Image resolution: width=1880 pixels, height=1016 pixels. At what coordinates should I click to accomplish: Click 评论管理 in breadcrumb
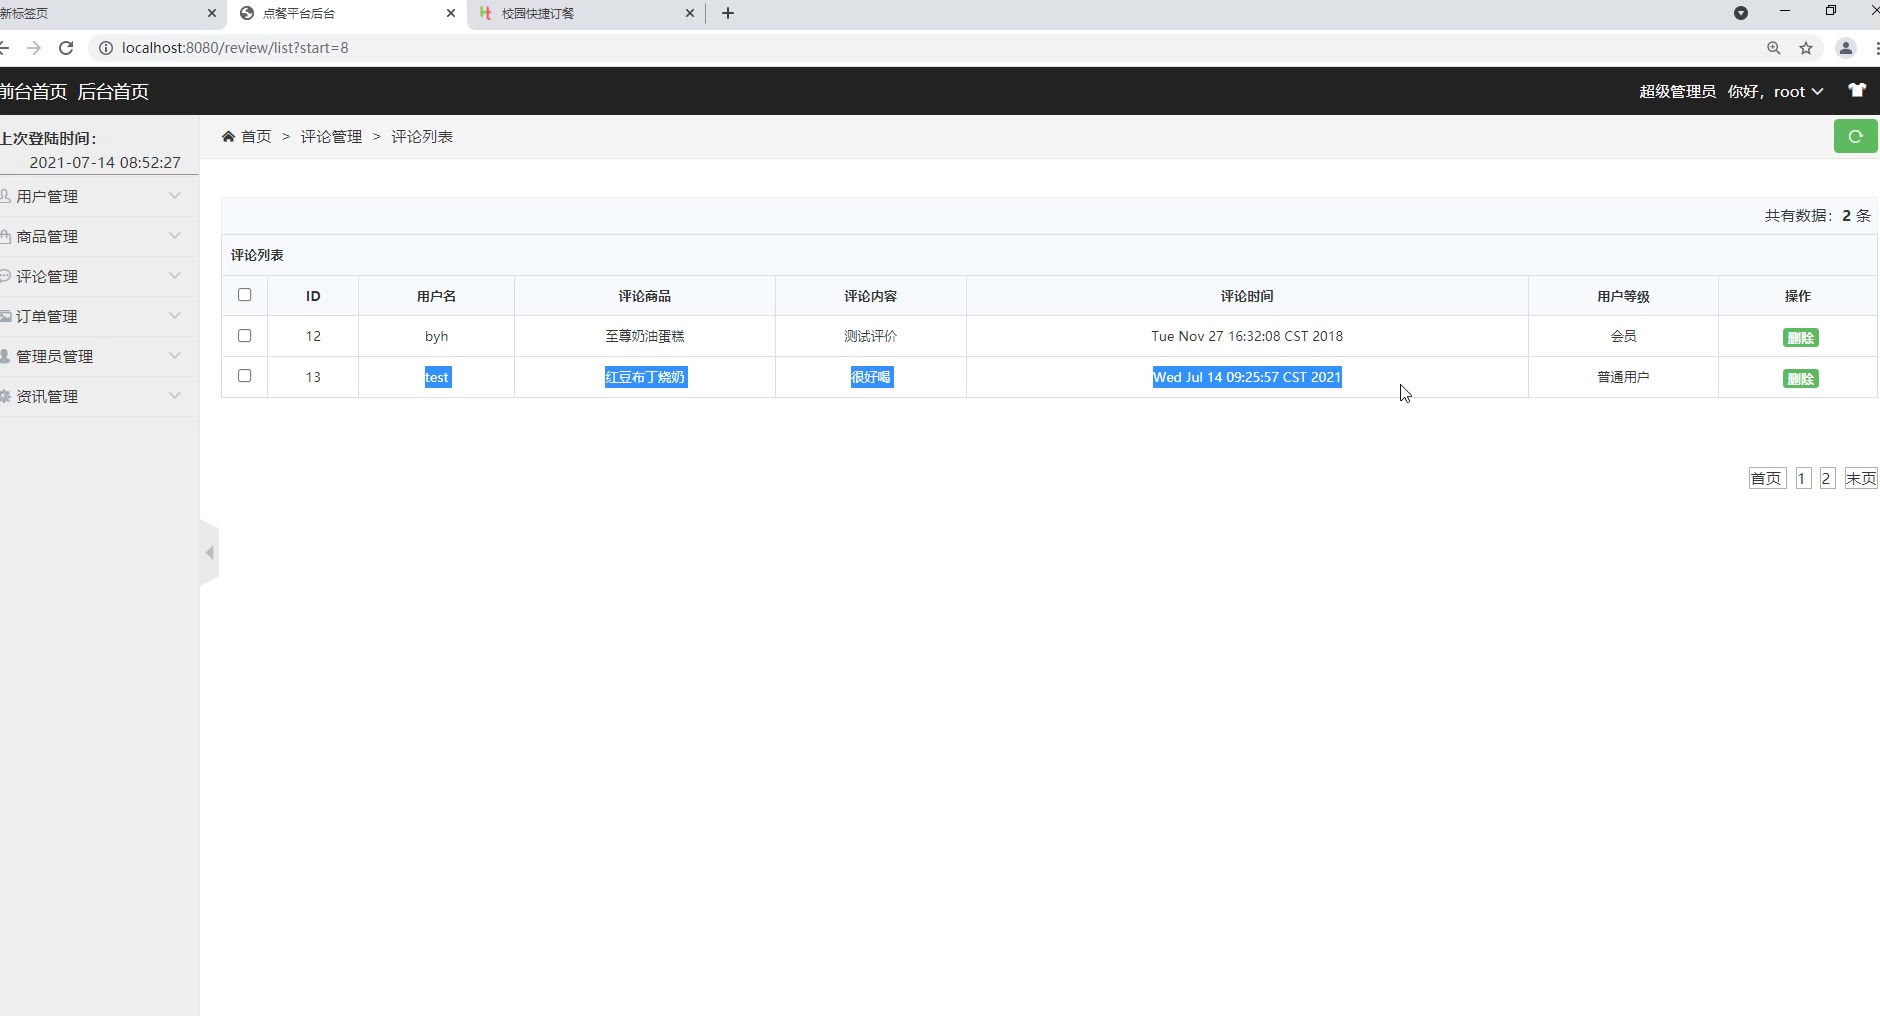[331, 136]
